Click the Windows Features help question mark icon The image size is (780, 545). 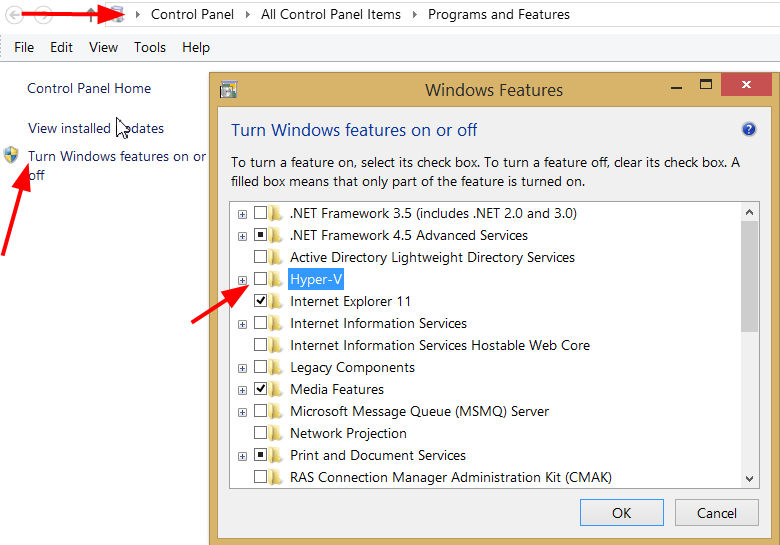749,130
